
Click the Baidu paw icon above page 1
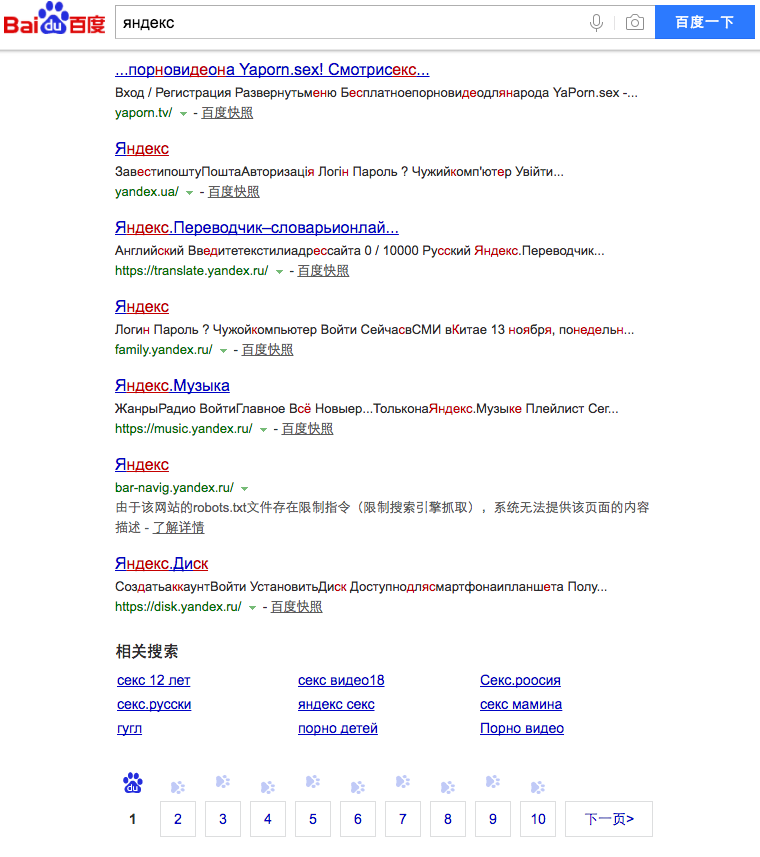(x=133, y=783)
